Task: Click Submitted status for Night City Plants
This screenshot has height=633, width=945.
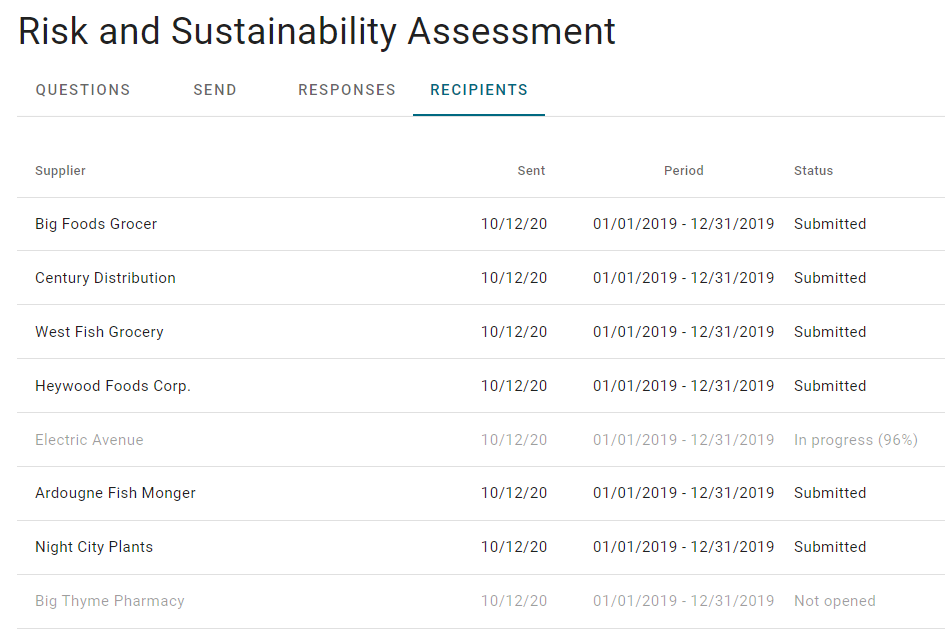Action: (x=830, y=547)
